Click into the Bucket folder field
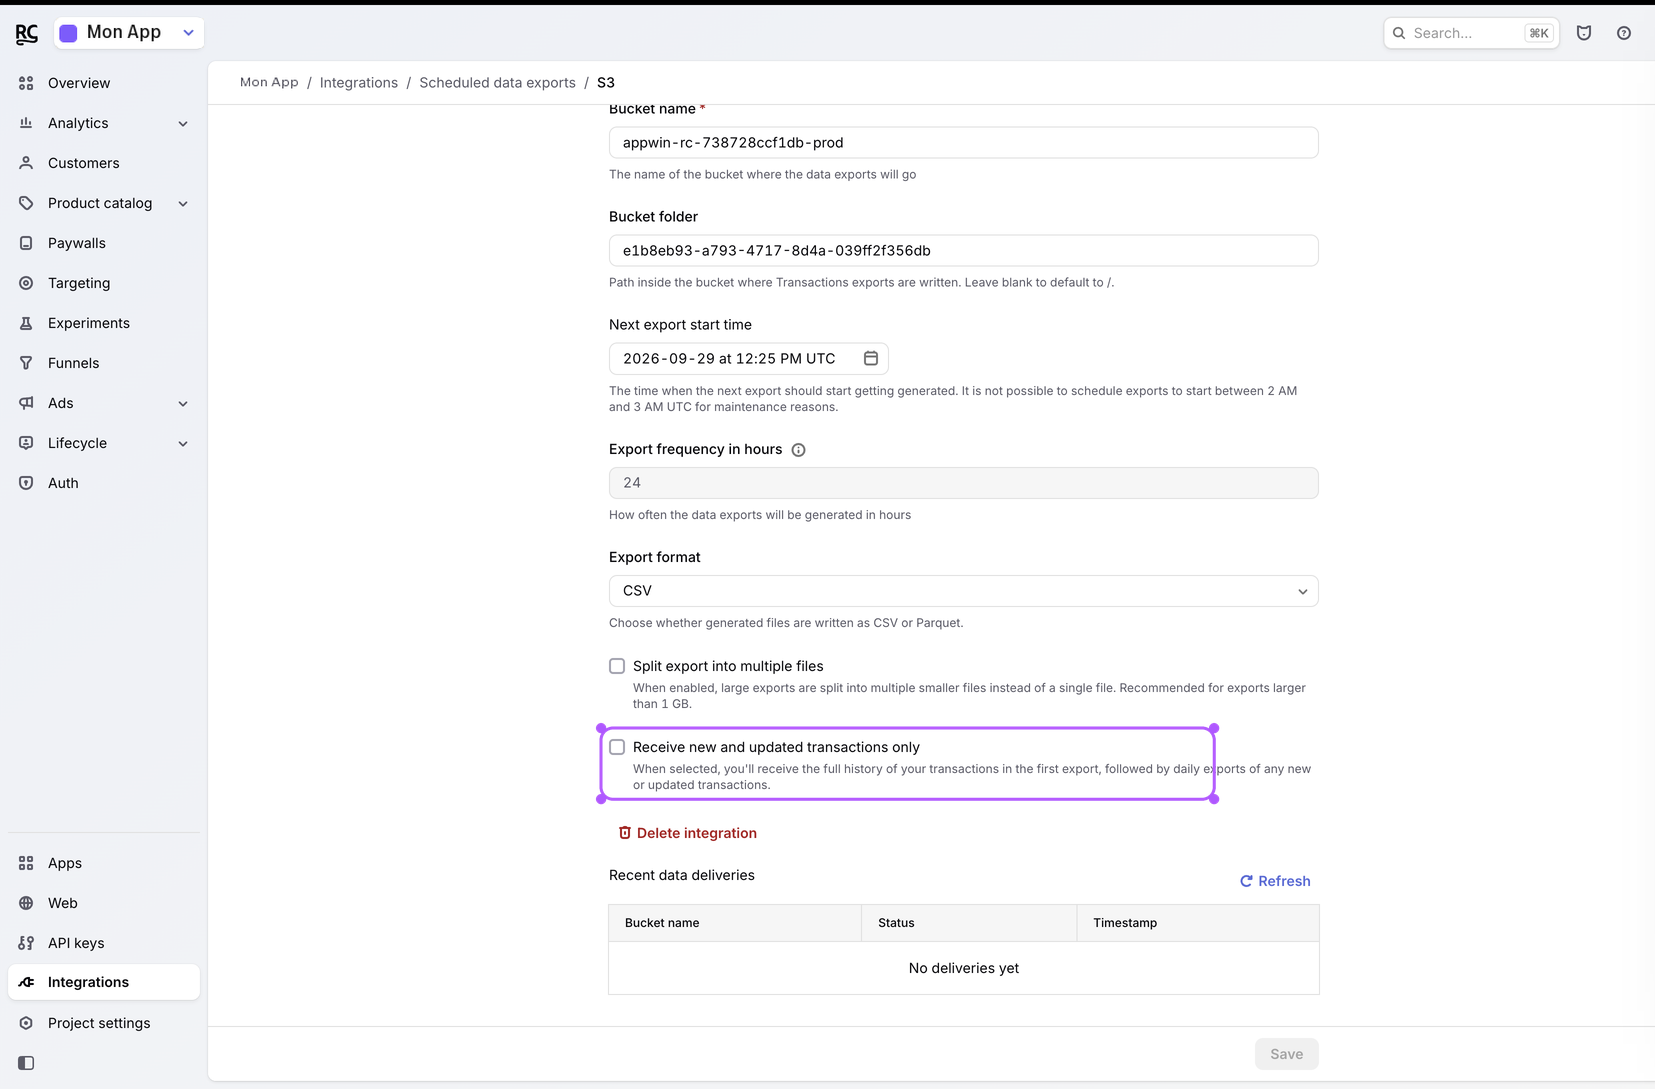This screenshot has height=1089, width=1655. point(963,250)
